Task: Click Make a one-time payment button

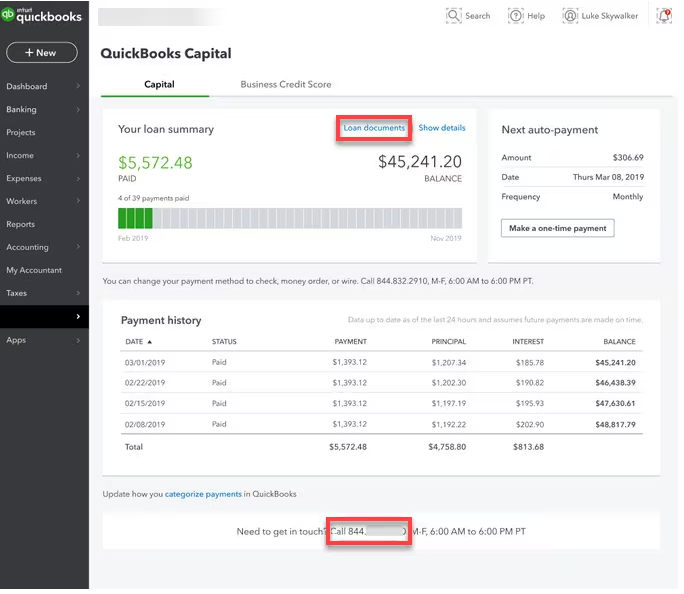Action: point(557,228)
